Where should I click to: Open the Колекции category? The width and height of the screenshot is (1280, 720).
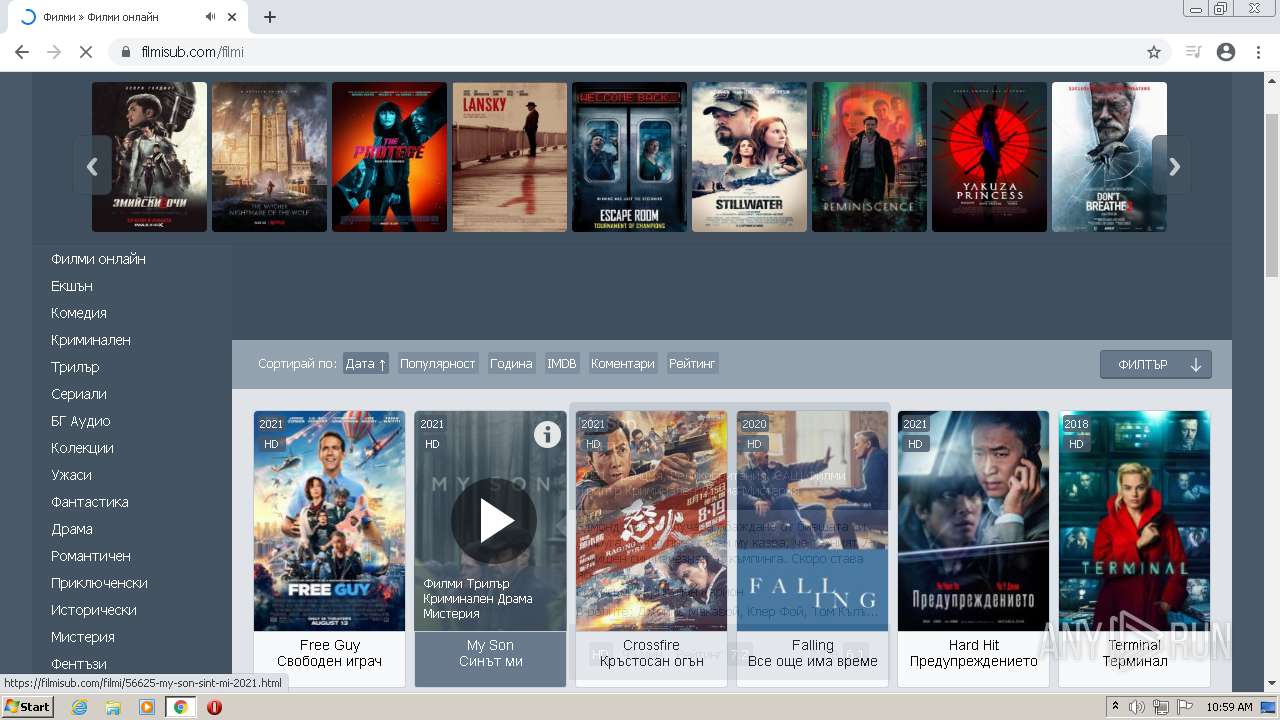(82, 448)
